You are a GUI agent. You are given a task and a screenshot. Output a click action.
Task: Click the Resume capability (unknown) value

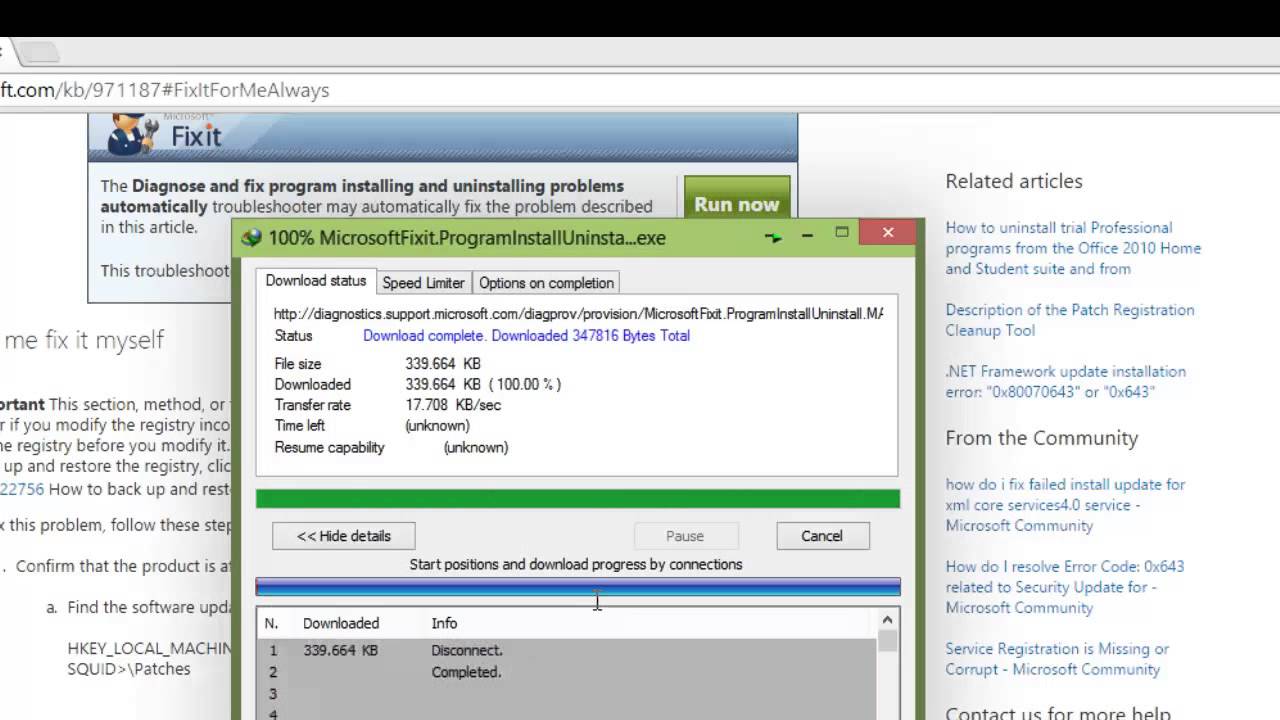point(476,447)
